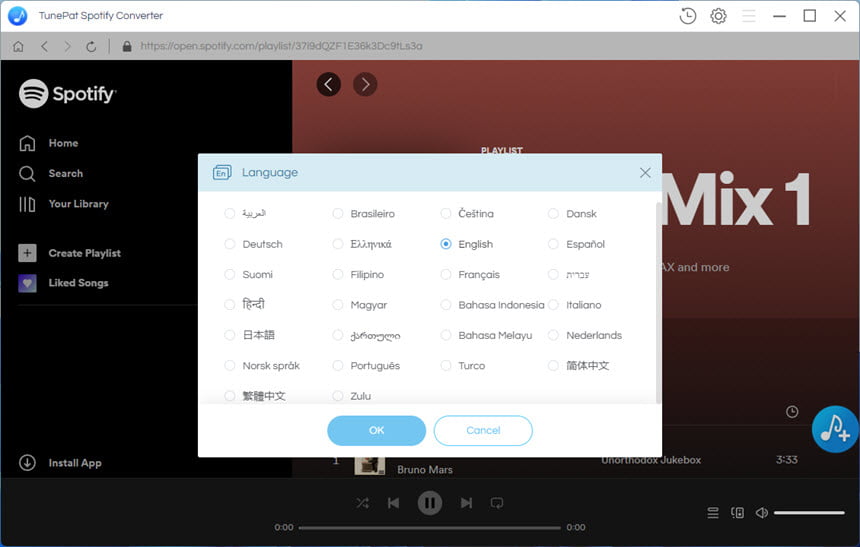Adjust the volume slider
This screenshot has width=860, height=547.
pos(809,513)
